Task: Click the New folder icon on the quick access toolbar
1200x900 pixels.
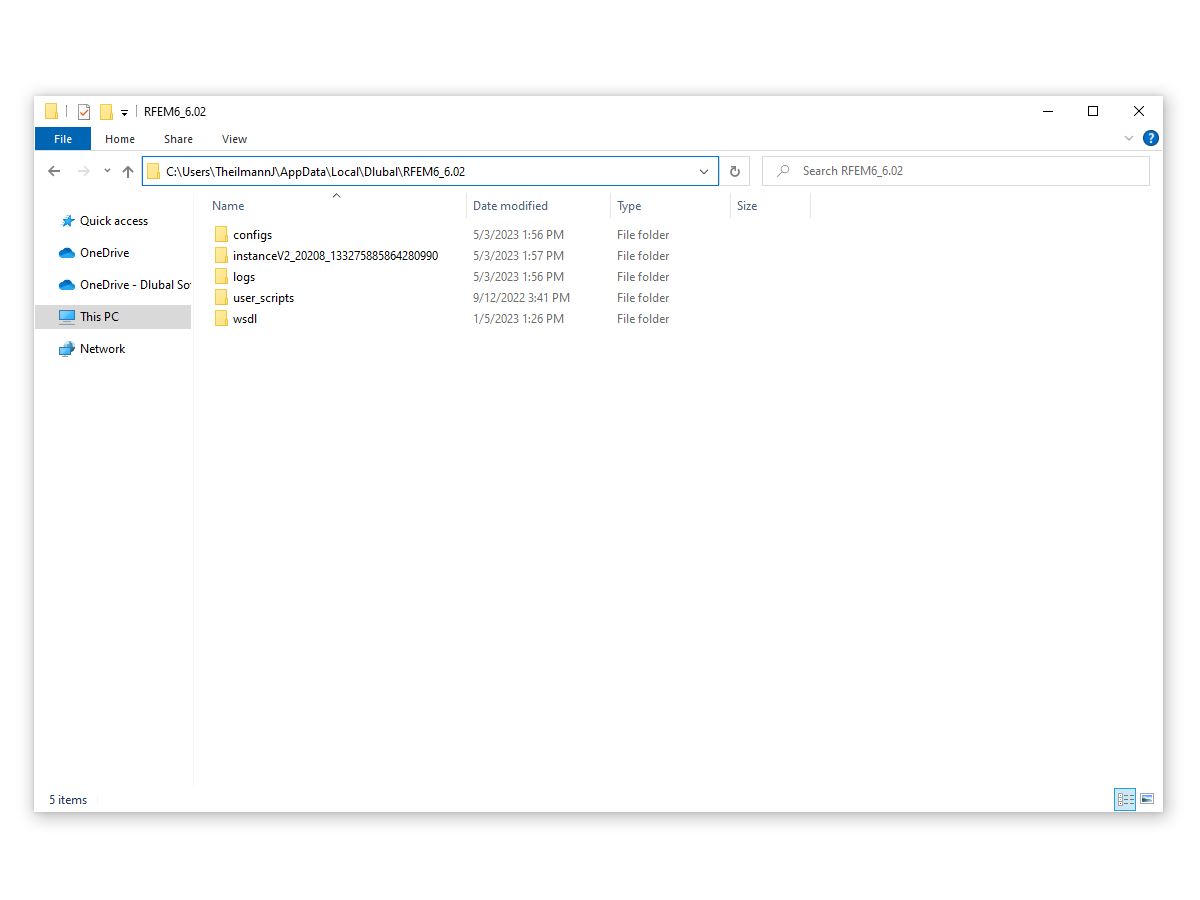Action: point(104,111)
